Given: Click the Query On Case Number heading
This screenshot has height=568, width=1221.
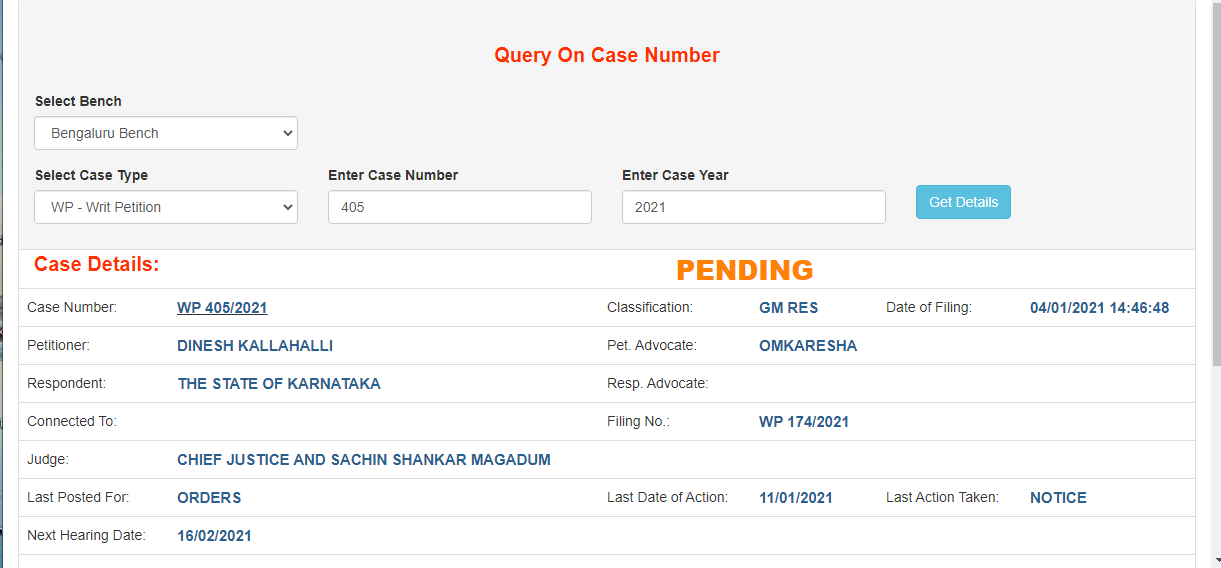Looking at the screenshot, I should 607,56.
